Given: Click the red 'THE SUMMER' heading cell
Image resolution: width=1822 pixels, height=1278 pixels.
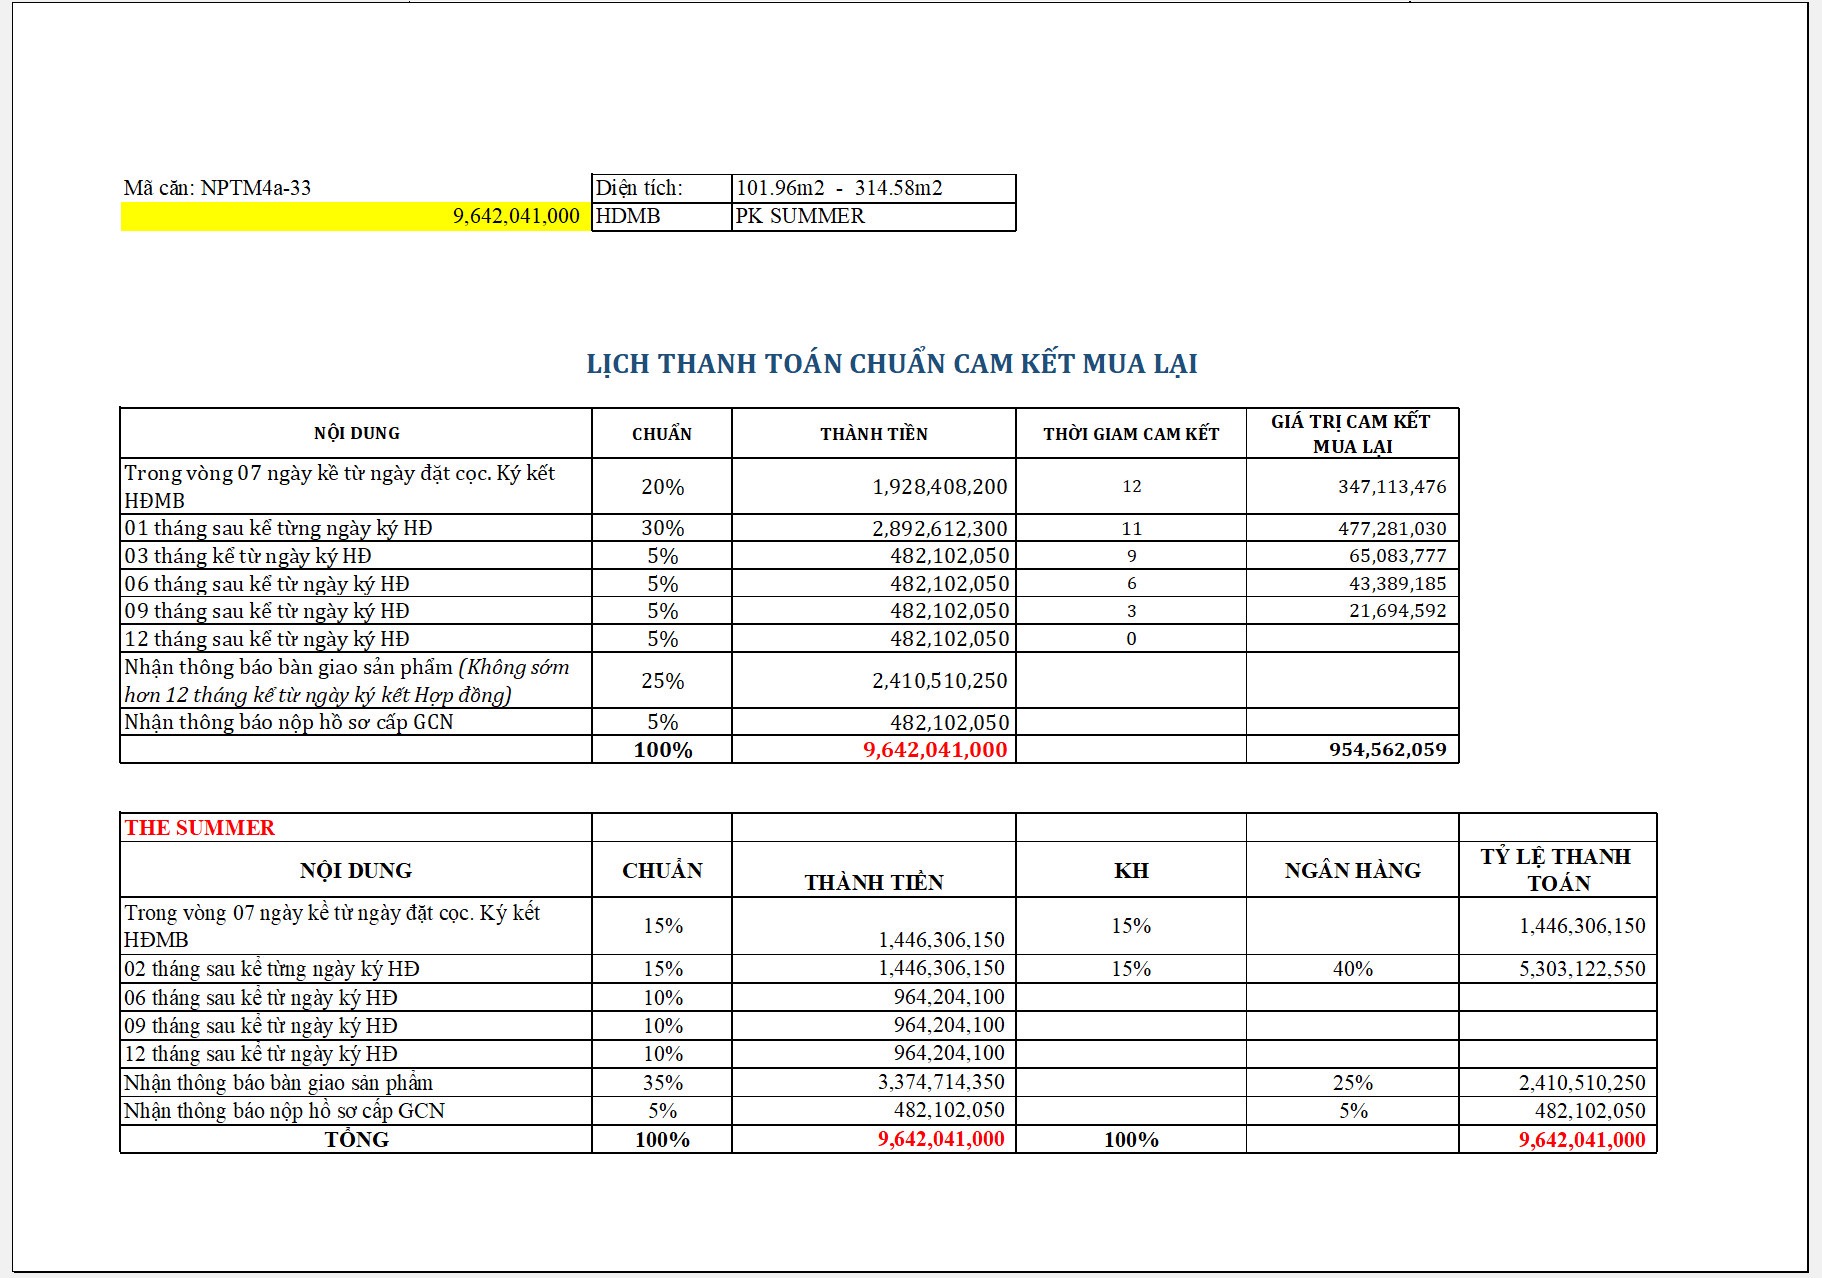Looking at the screenshot, I should point(200,828).
